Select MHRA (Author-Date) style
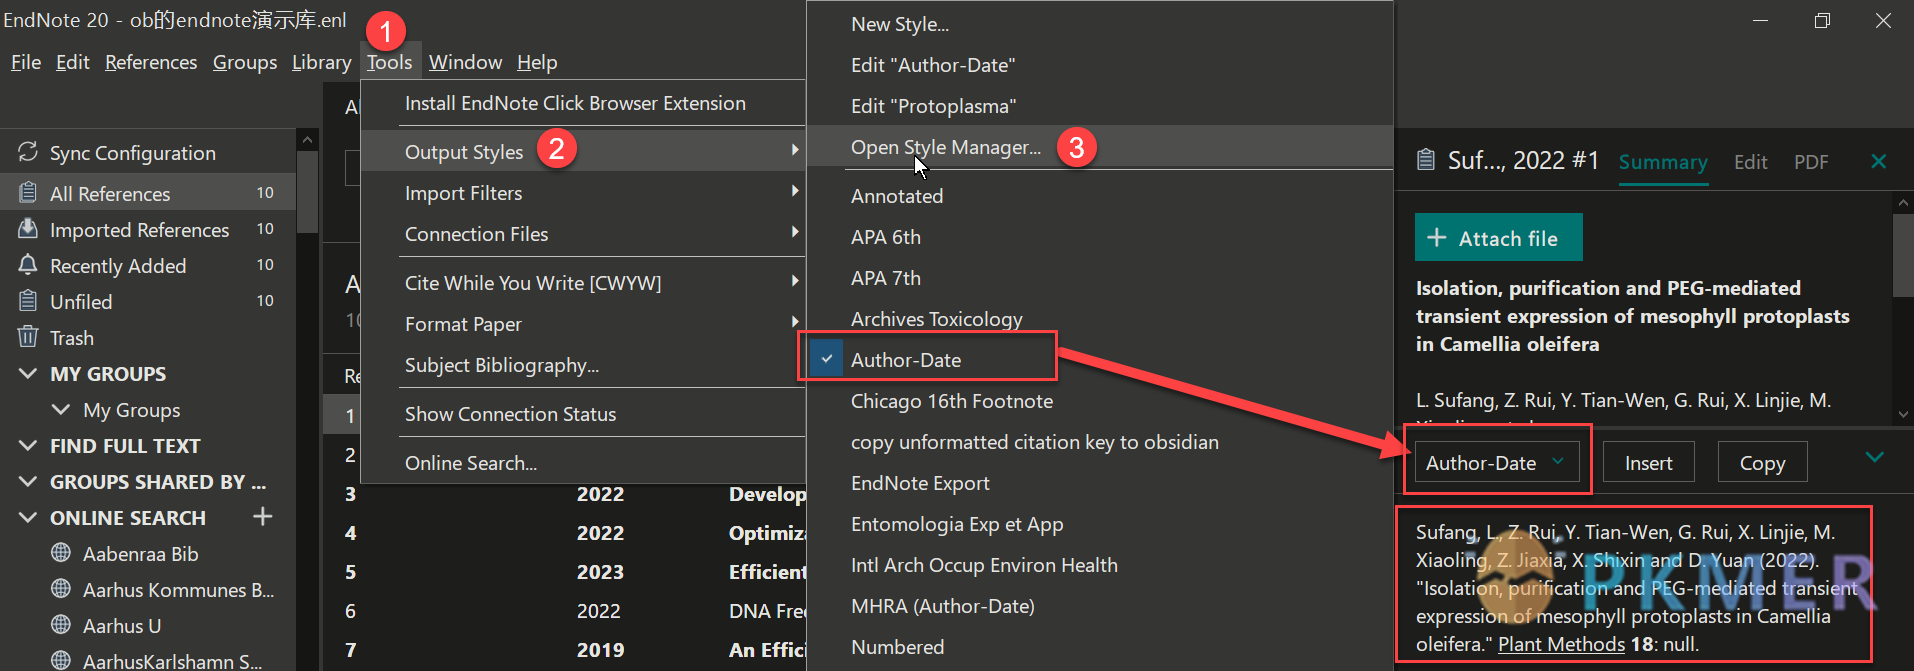The image size is (1914, 671). coord(1099,606)
